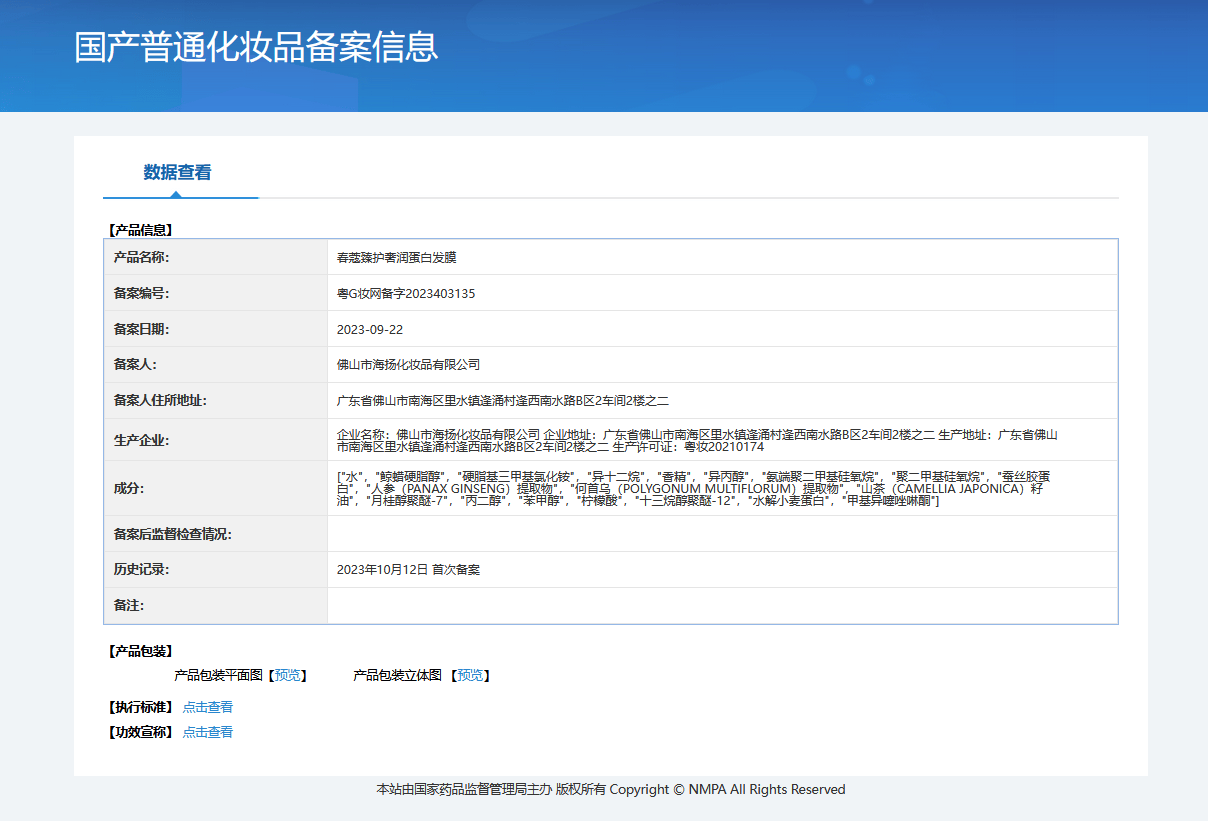The image size is (1208, 821).
Task: Open the 数据查看 tab
Action: [177, 172]
